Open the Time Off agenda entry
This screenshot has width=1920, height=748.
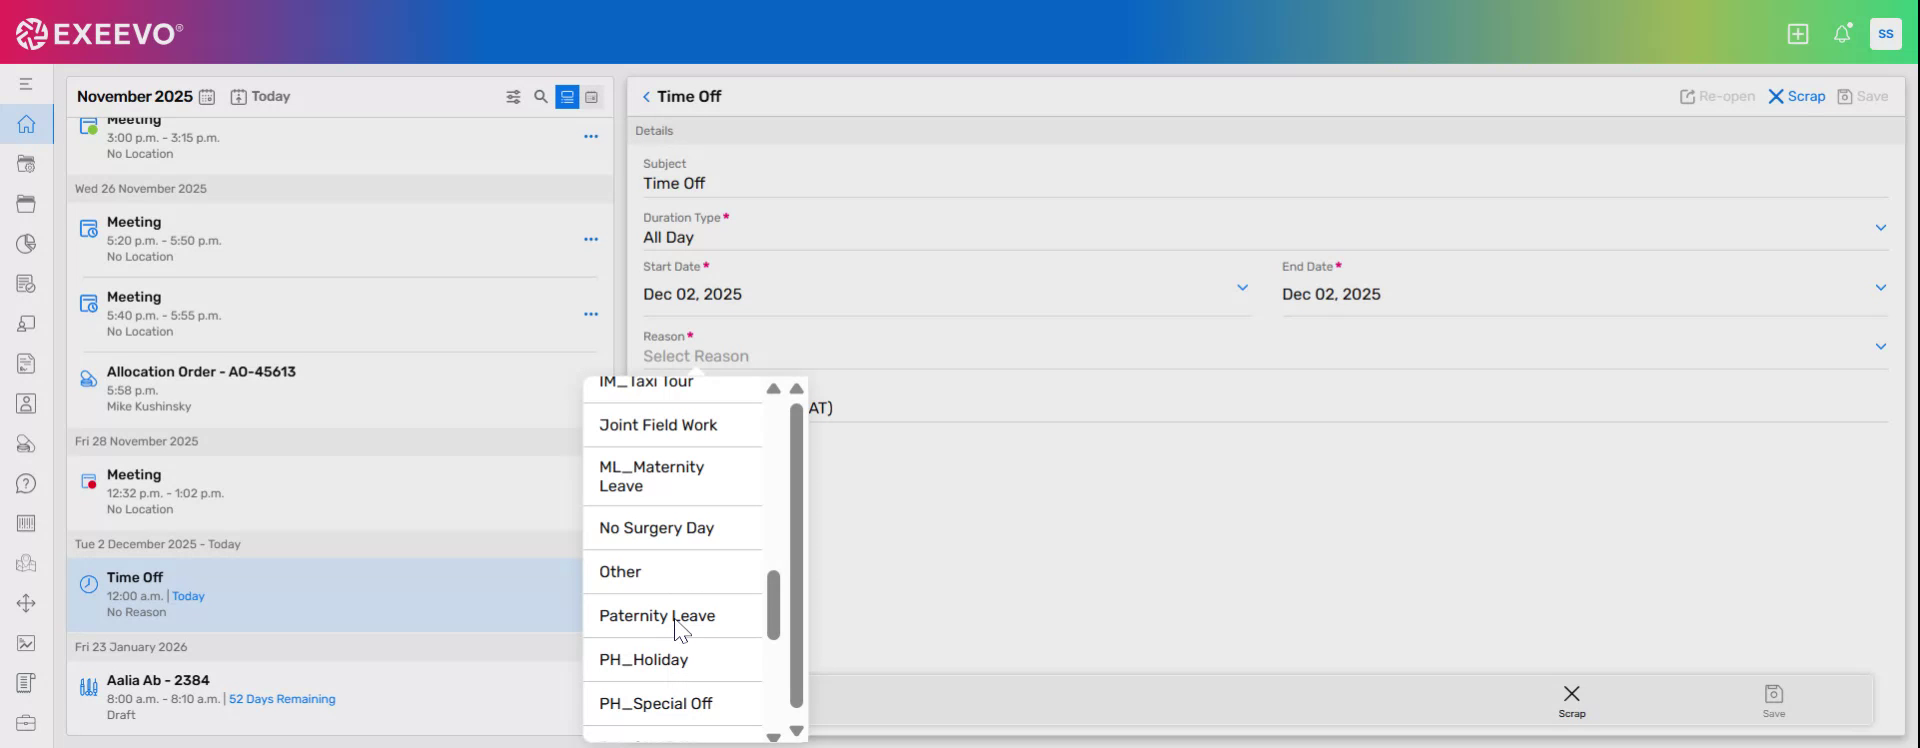click(x=325, y=595)
